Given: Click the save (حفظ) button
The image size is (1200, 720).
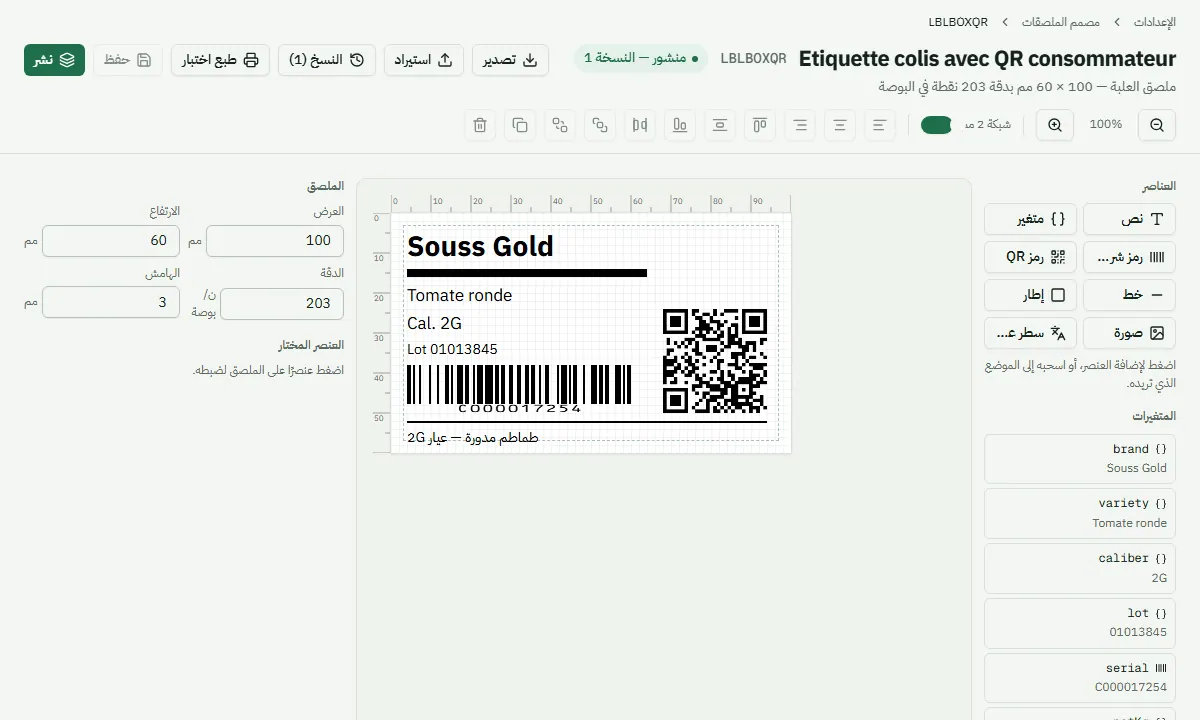Looking at the screenshot, I should [x=129, y=60].
